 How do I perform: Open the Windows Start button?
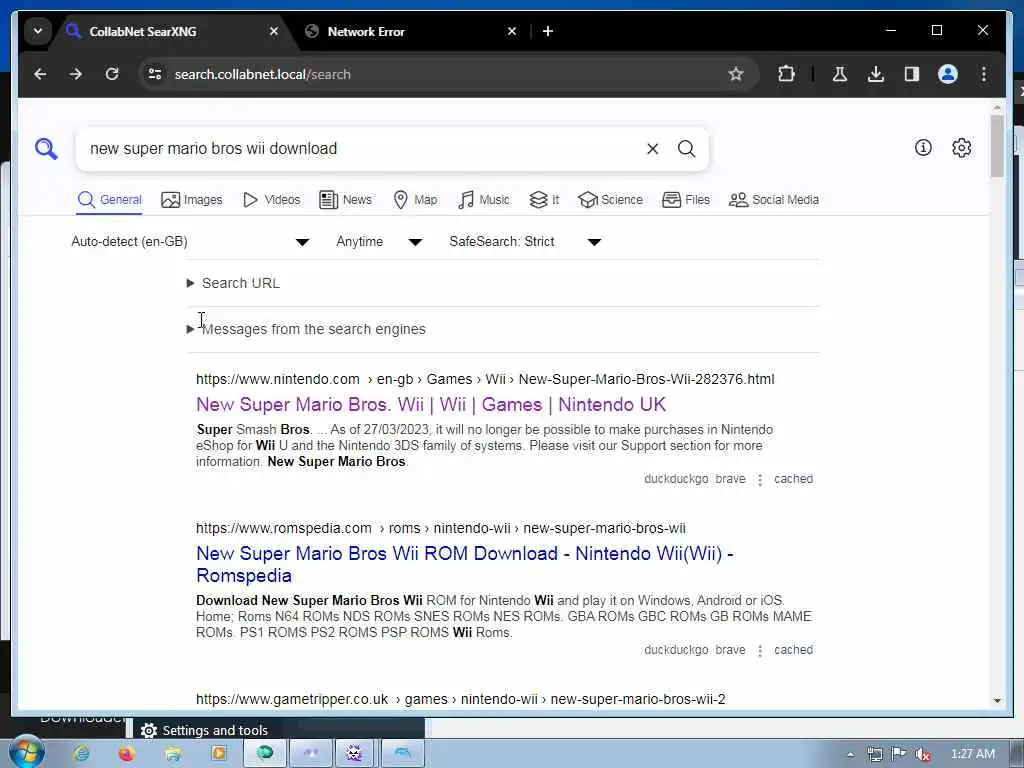25,752
